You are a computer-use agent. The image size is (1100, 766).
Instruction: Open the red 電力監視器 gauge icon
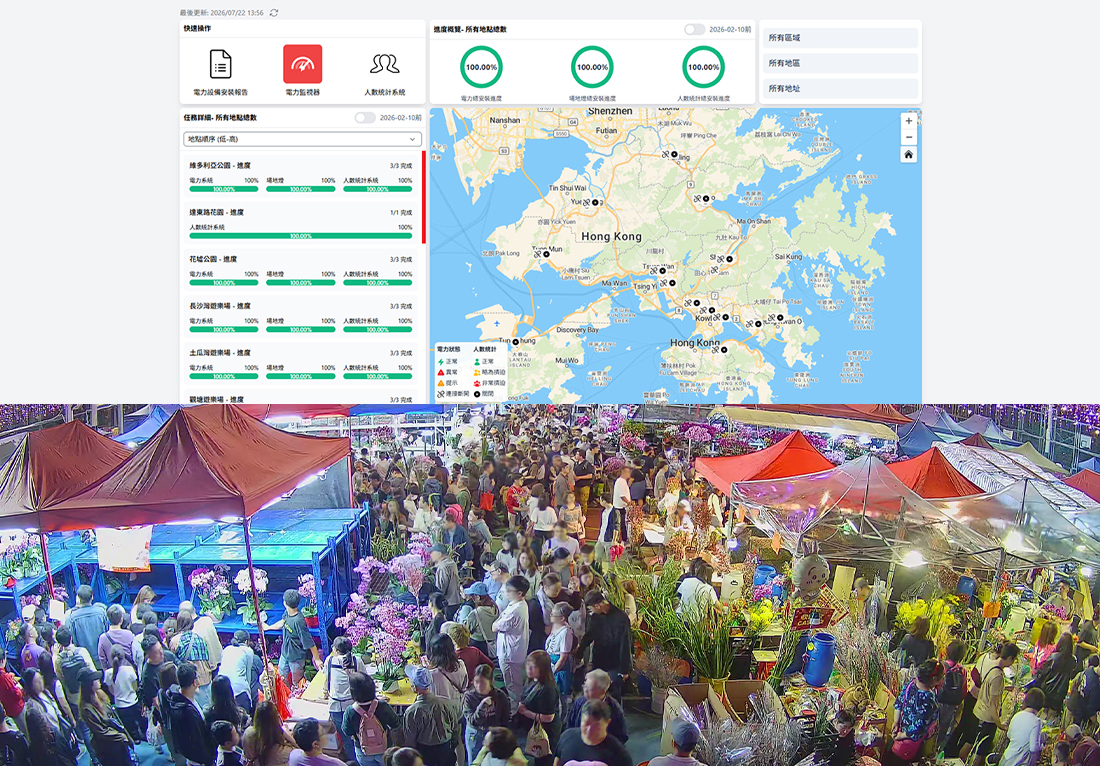[302, 64]
